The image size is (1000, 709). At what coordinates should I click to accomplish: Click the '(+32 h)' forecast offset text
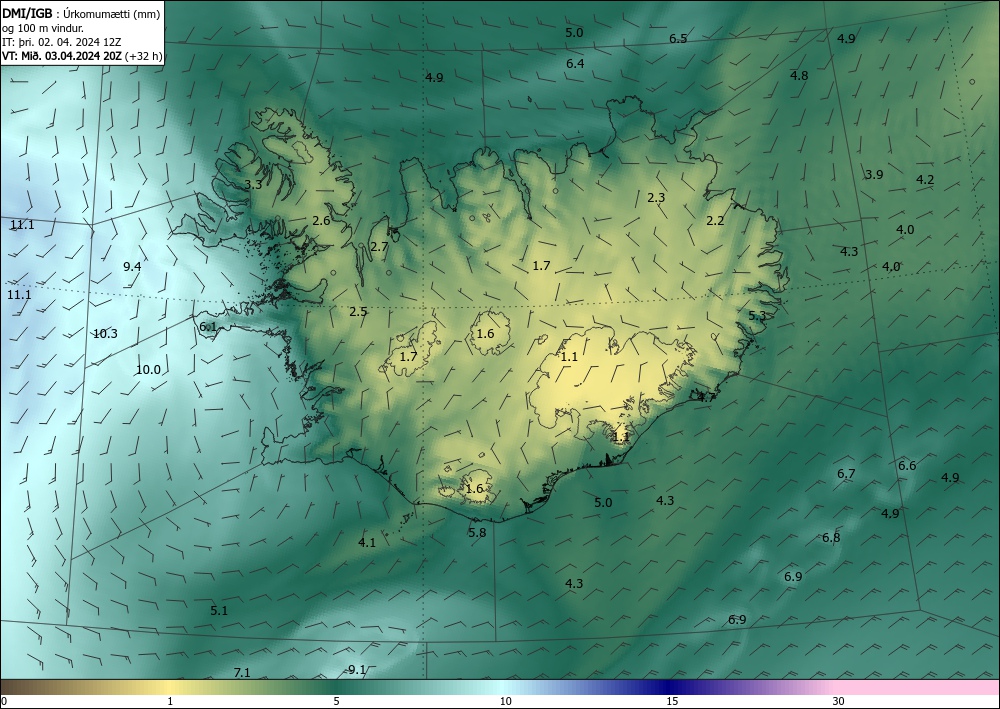click(145, 56)
